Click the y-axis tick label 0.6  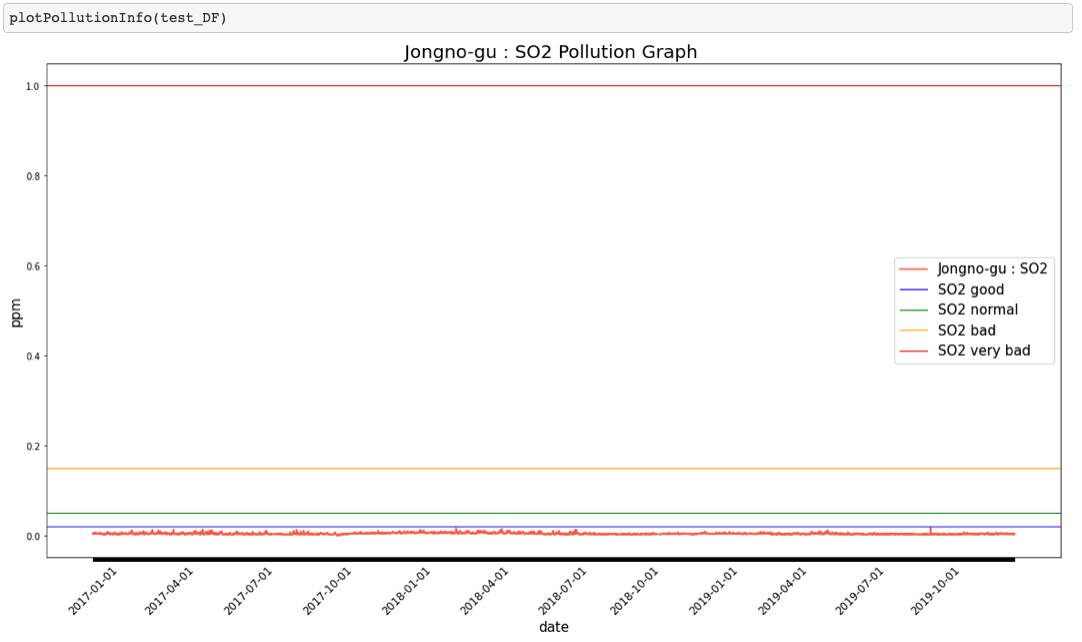tap(32, 266)
